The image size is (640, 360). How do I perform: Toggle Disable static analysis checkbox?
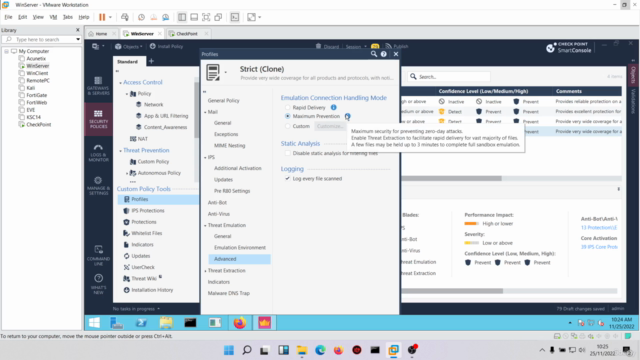tap(288, 153)
